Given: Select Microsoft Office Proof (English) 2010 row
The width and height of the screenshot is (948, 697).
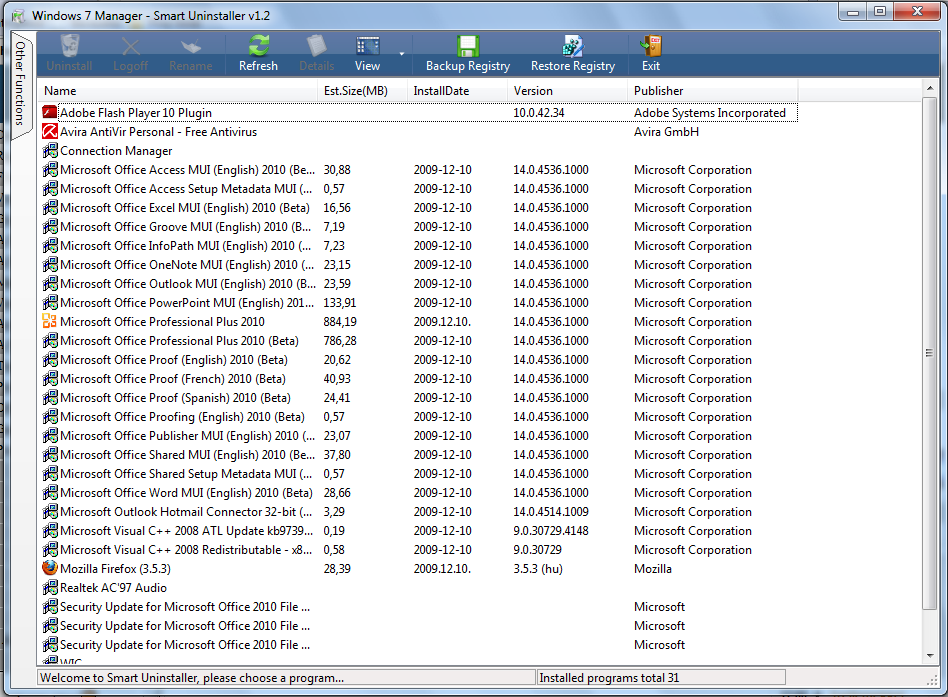Looking at the screenshot, I should point(420,360).
